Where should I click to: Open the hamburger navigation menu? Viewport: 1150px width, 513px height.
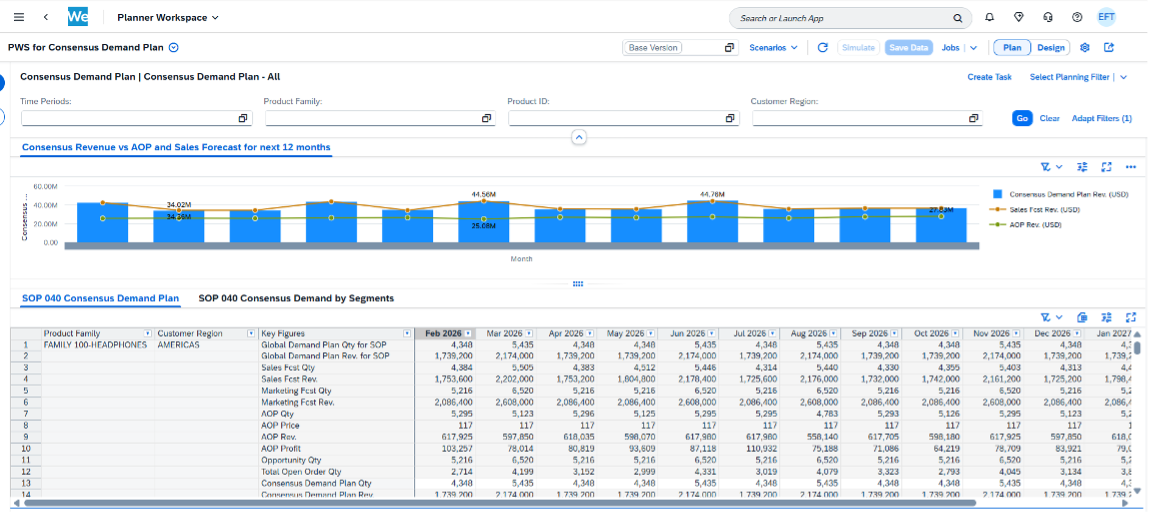(x=18, y=18)
